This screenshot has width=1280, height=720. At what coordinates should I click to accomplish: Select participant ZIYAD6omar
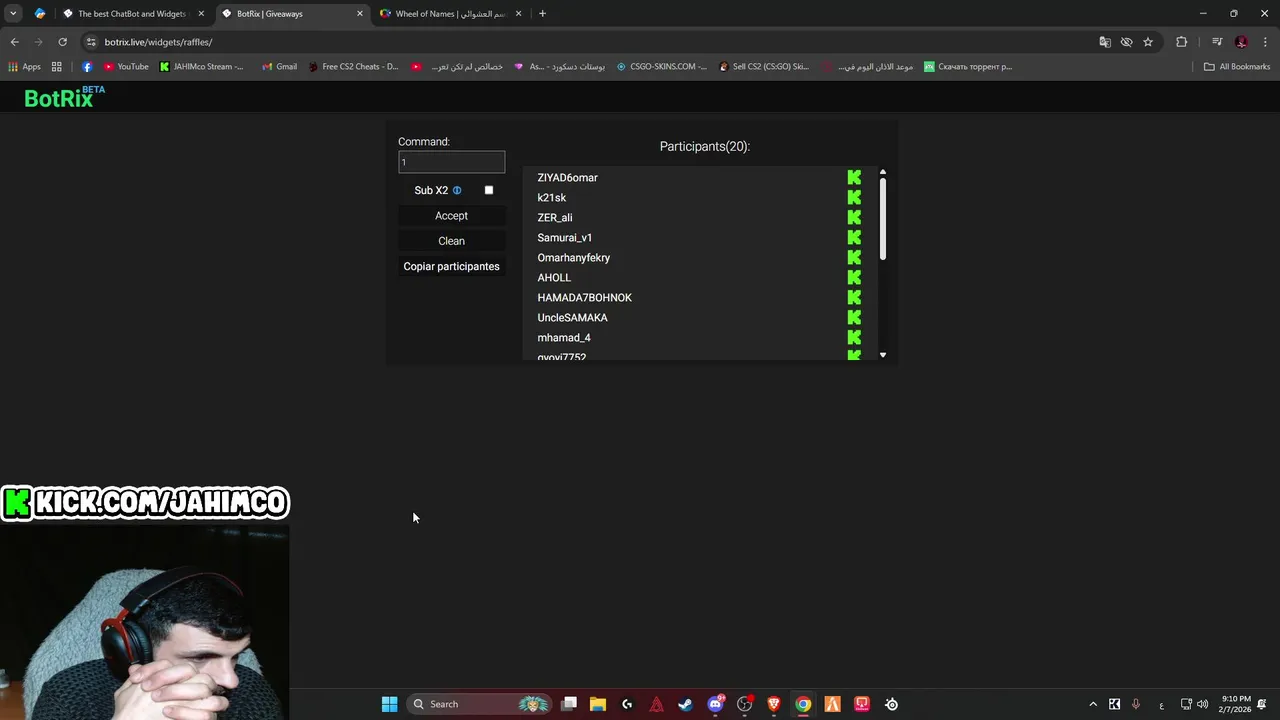[567, 177]
